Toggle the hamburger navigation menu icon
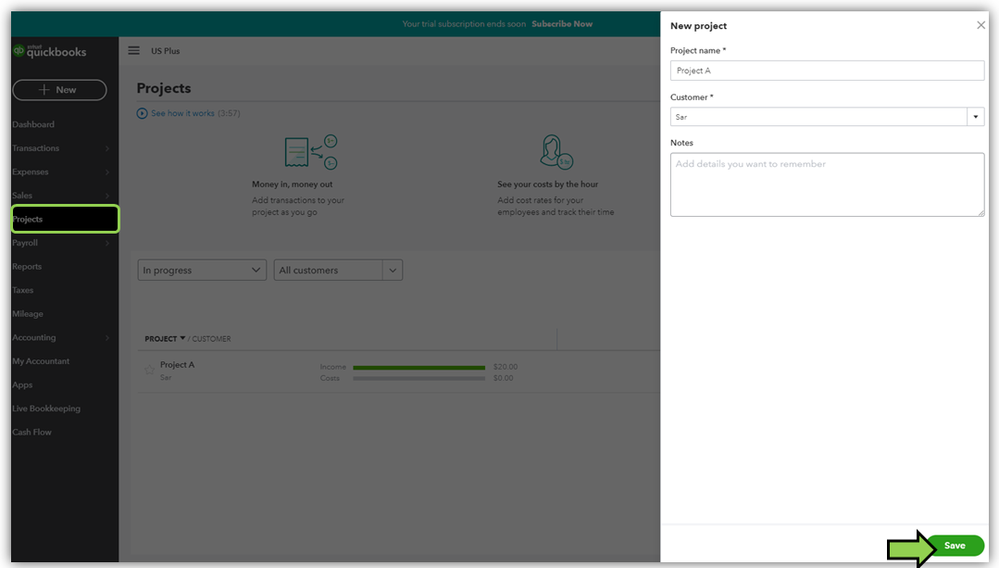The height and width of the screenshot is (568, 999). (x=134, y=50)
